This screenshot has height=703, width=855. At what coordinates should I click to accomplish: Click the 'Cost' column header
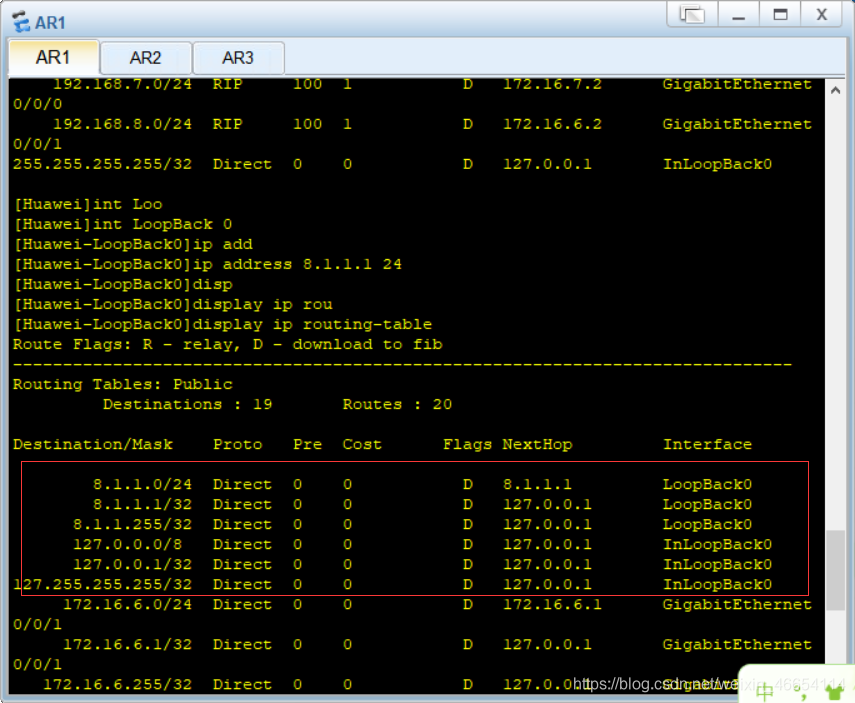[x=362, y=444]
